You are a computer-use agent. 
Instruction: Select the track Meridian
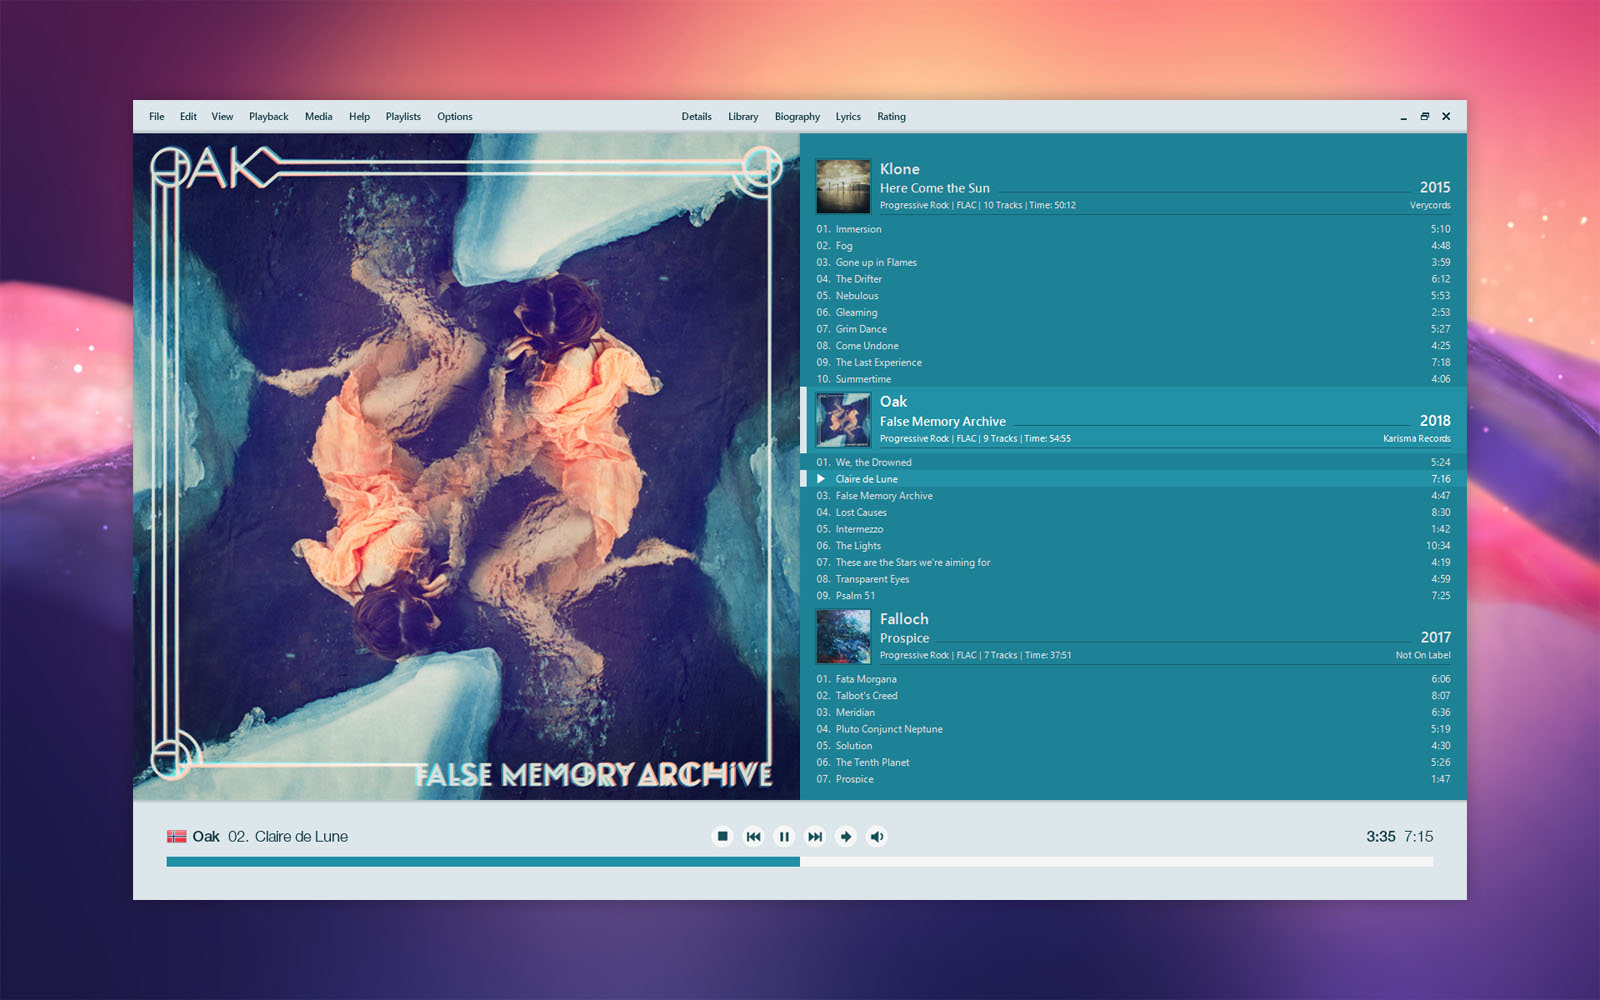pos(1133,712)
